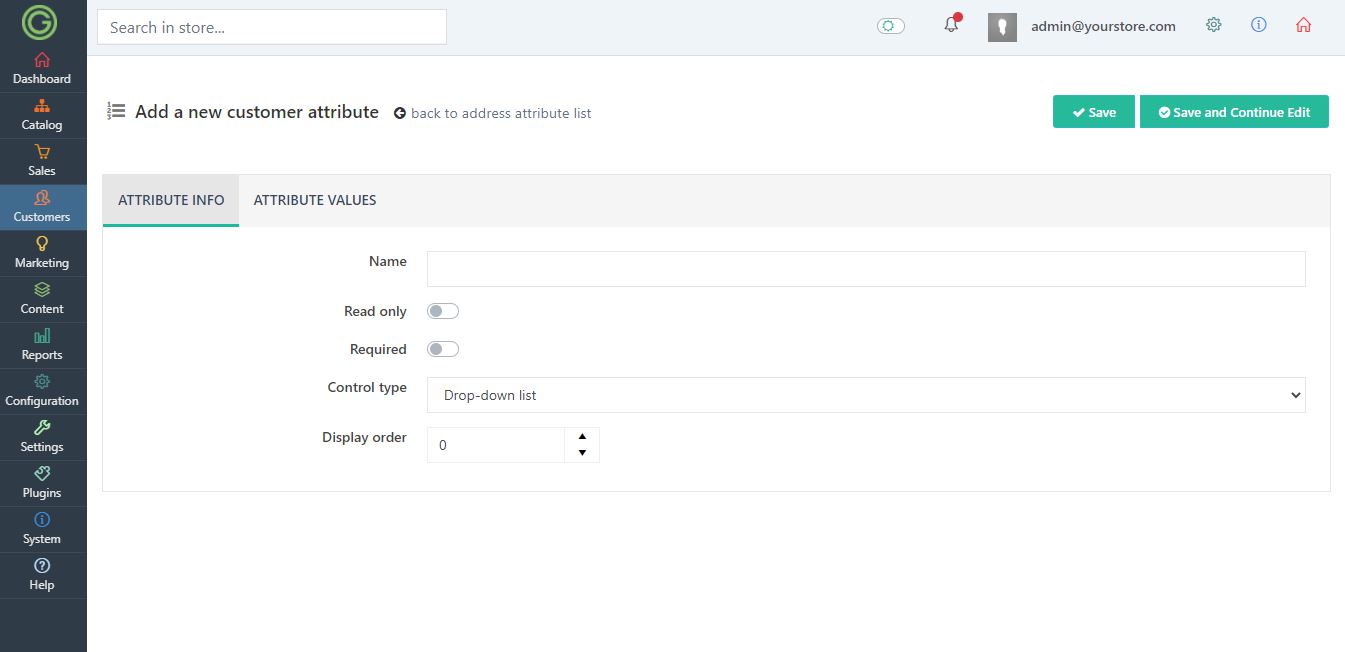Increase Display order with up arrow
1345x652 pixels.
(x=582, y=437)
